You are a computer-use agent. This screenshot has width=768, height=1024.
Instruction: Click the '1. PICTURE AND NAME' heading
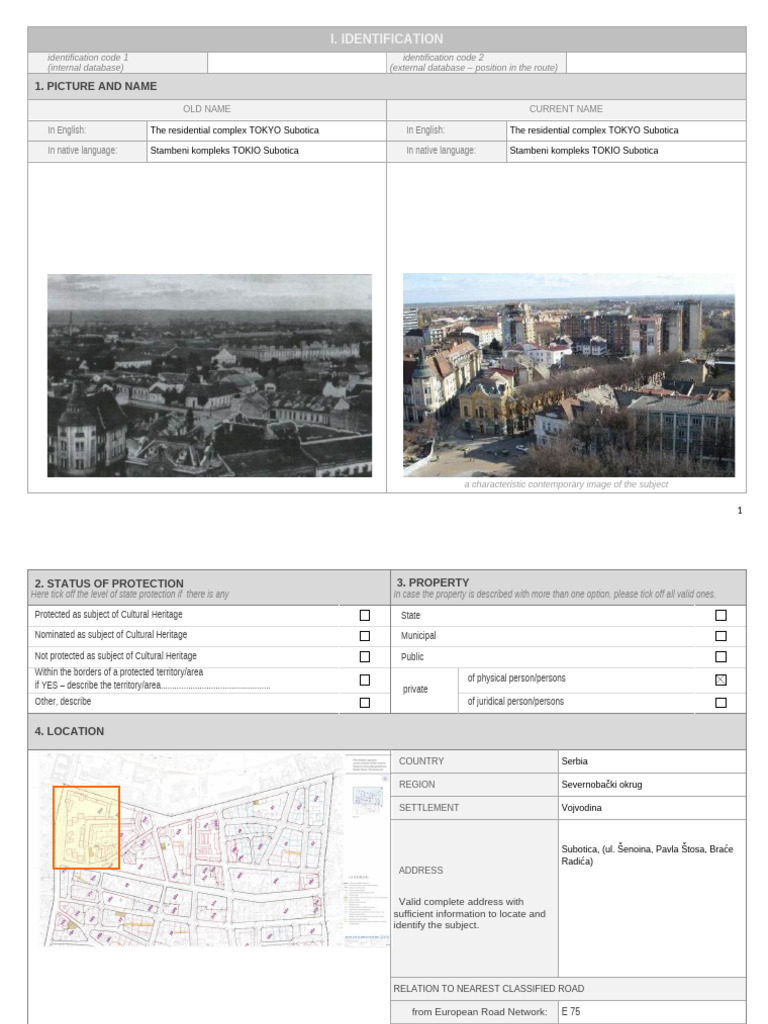pos(95,86)
